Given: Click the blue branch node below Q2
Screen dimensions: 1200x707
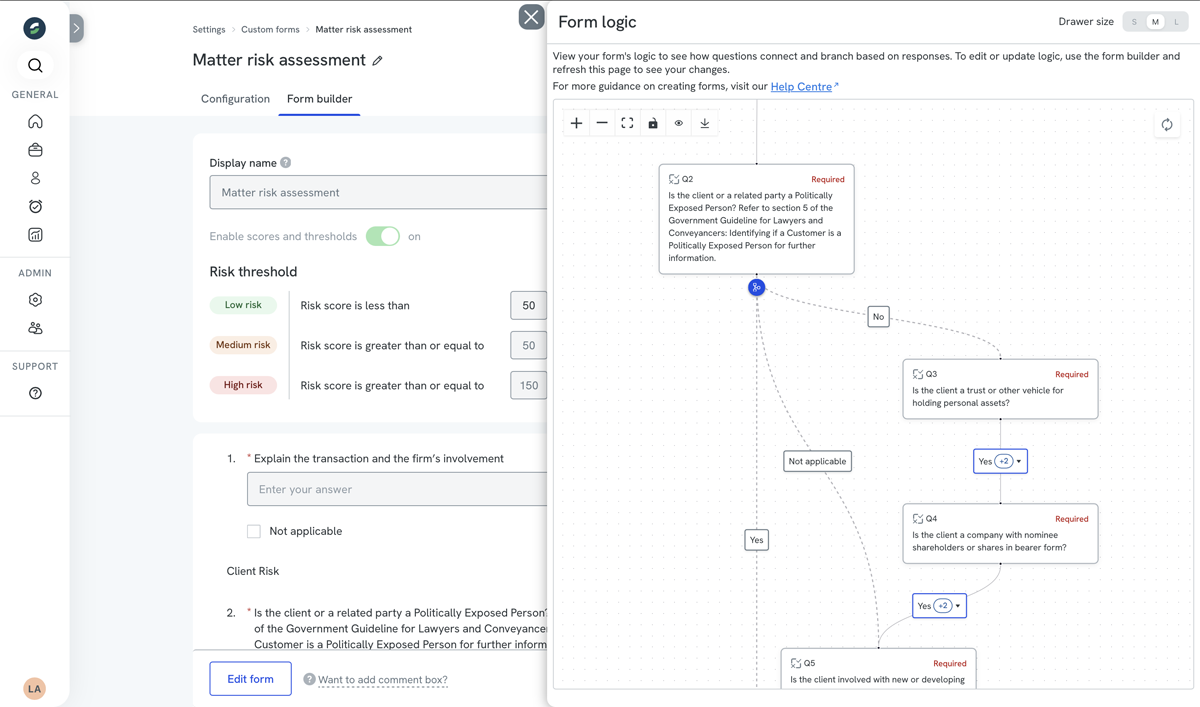Looking at the screenshot, I should click(x=756, y=288).
